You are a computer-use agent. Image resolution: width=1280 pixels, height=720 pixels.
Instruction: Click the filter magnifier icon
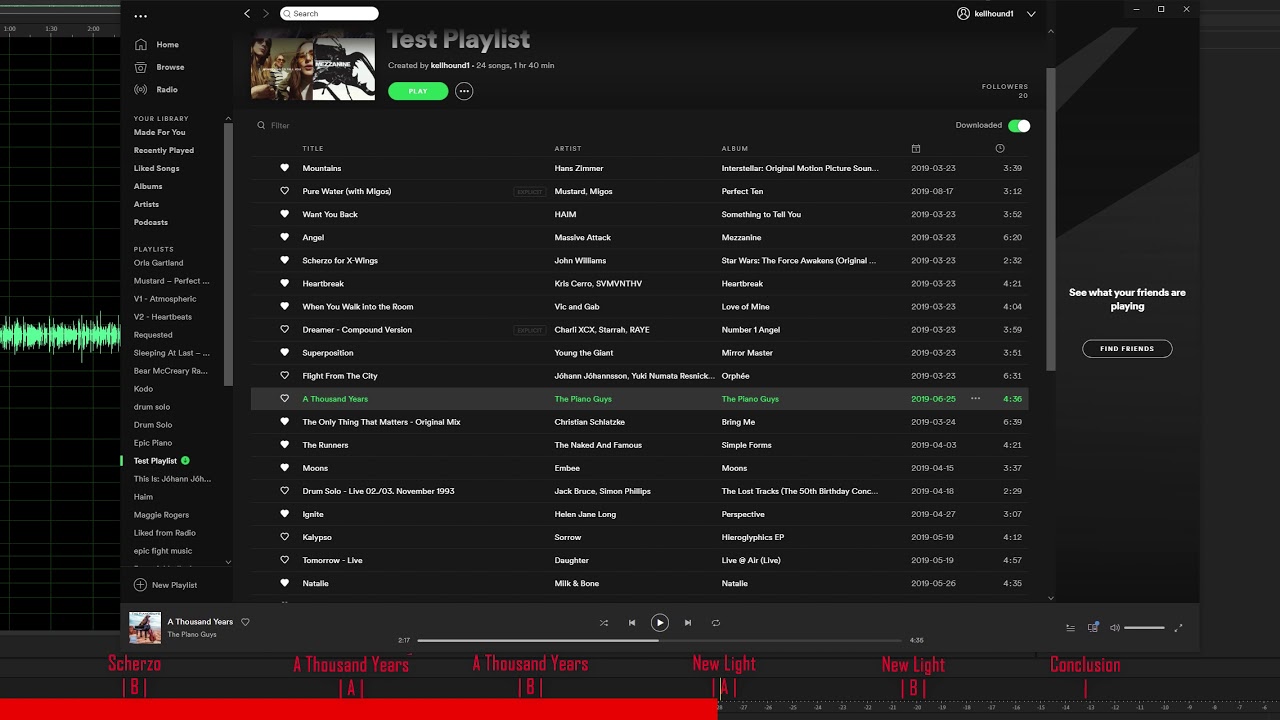tap(261, 126)
